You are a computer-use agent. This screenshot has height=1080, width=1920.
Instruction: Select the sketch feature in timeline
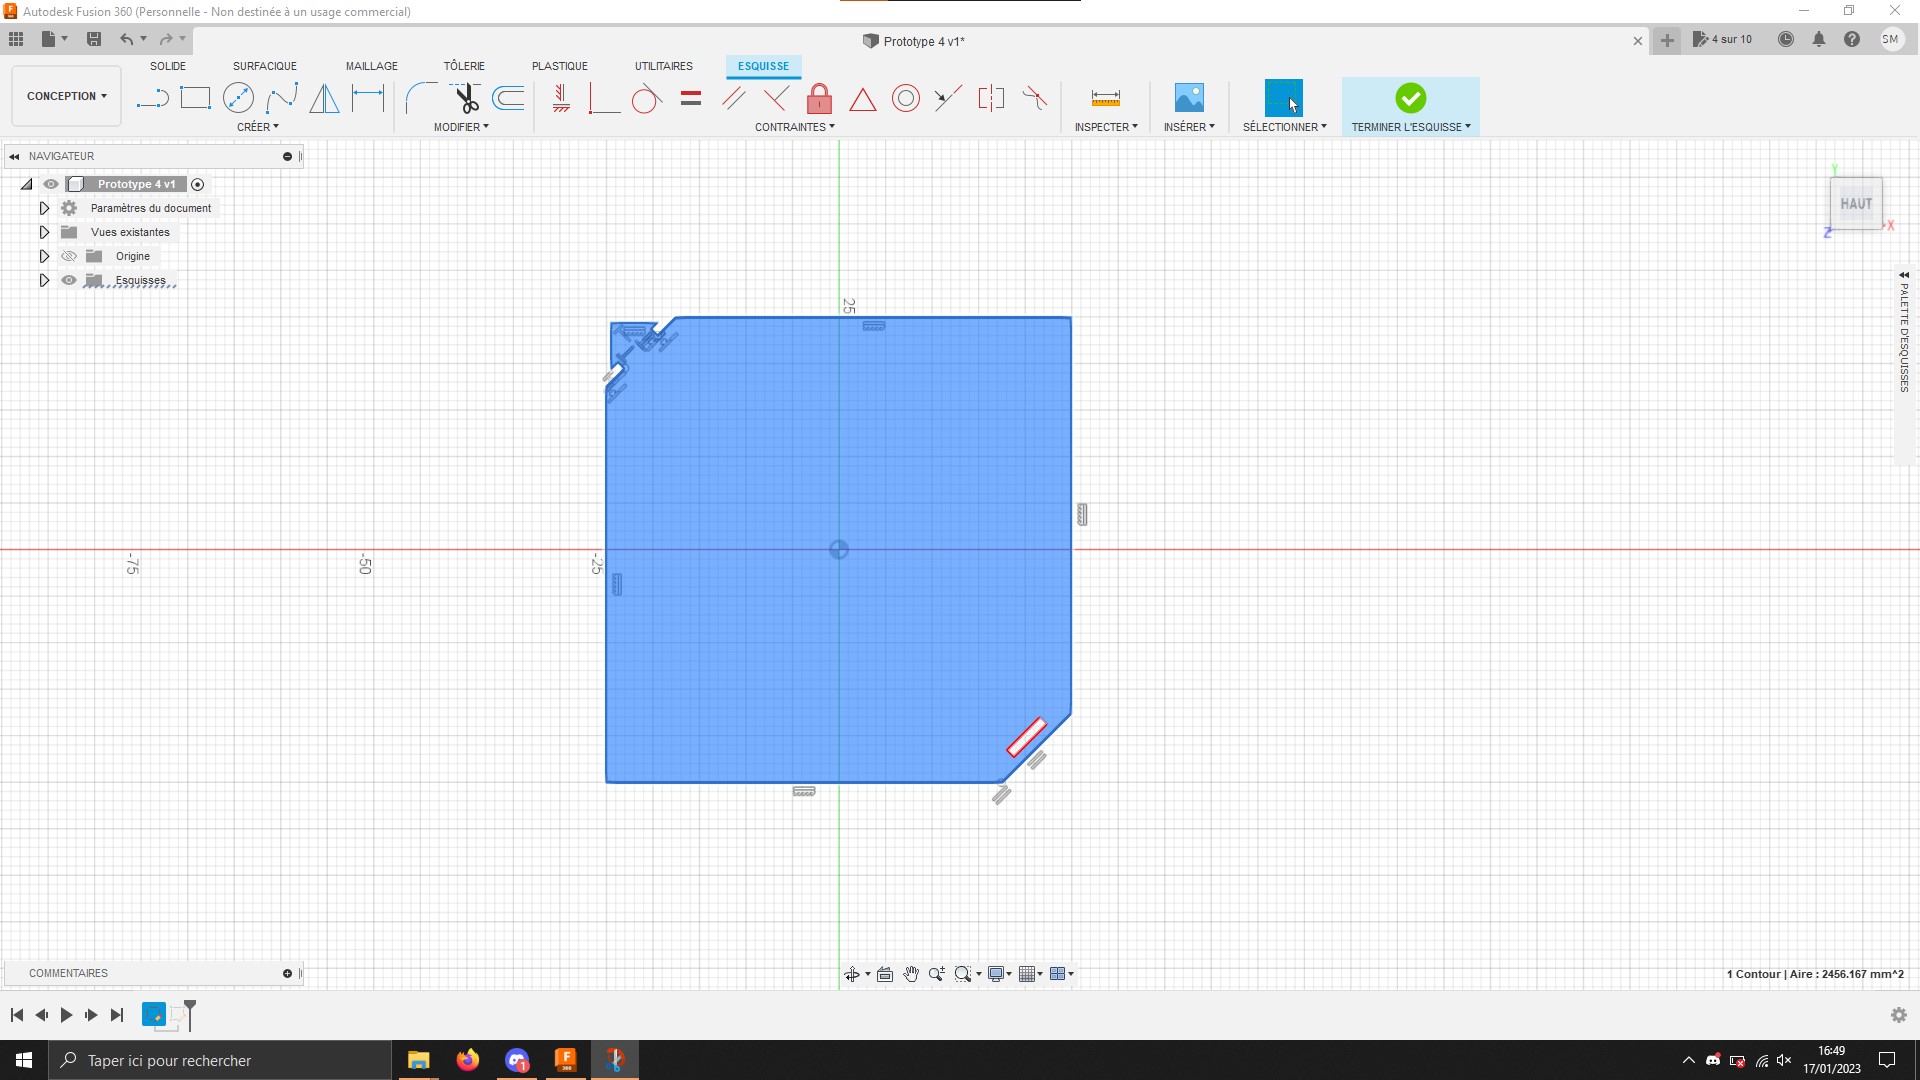(x=154, y=1015)
